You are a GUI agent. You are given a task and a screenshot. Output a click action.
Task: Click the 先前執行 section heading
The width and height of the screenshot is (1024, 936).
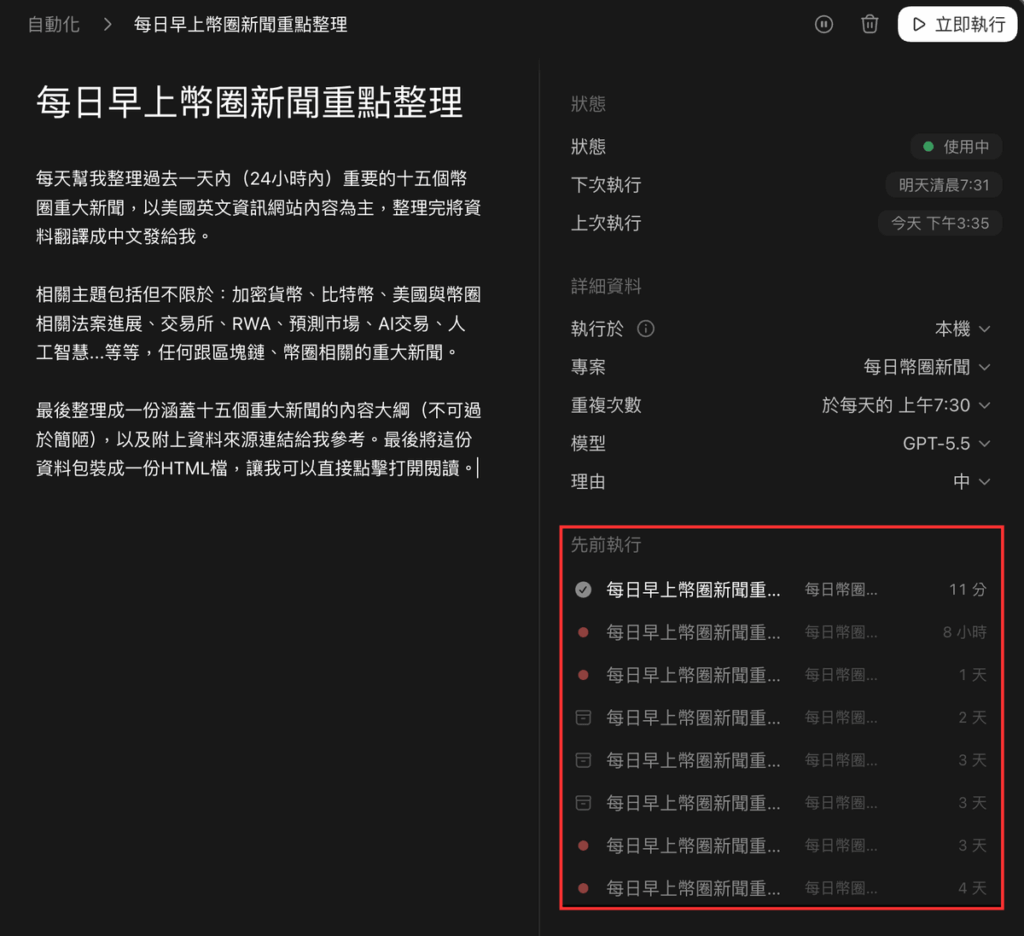coord(606,545)
